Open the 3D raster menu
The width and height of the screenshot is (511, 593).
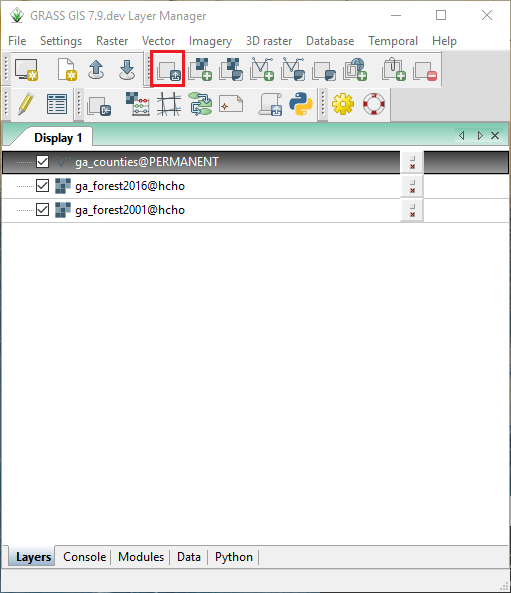269,41
